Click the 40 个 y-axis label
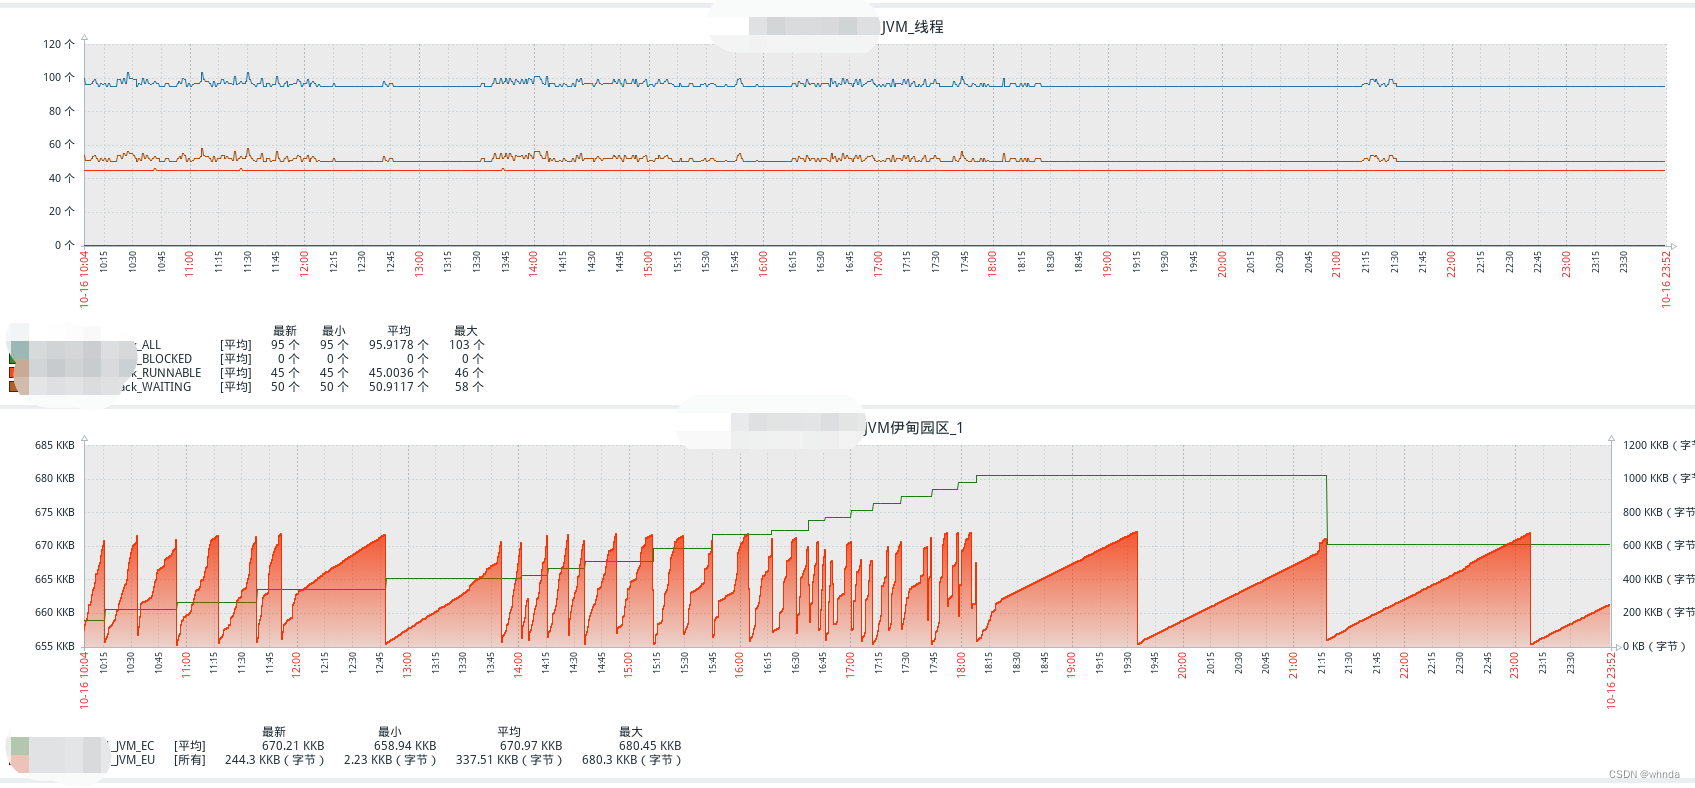1695x788 pixels. (x=62, y=178)
